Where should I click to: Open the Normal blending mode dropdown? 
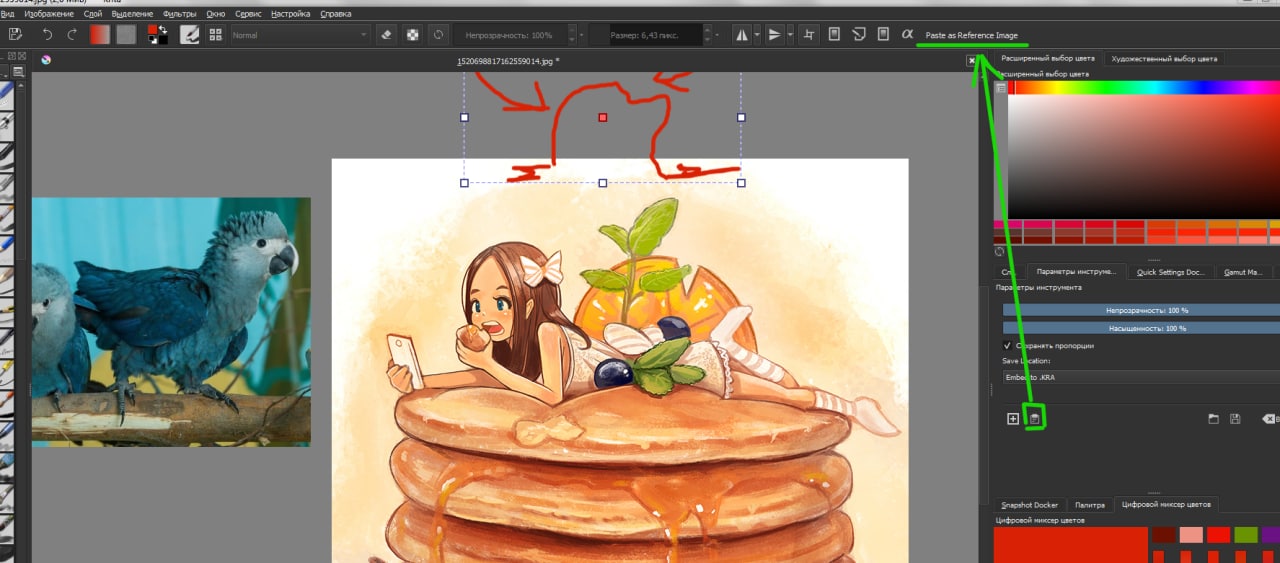point(300,35)
